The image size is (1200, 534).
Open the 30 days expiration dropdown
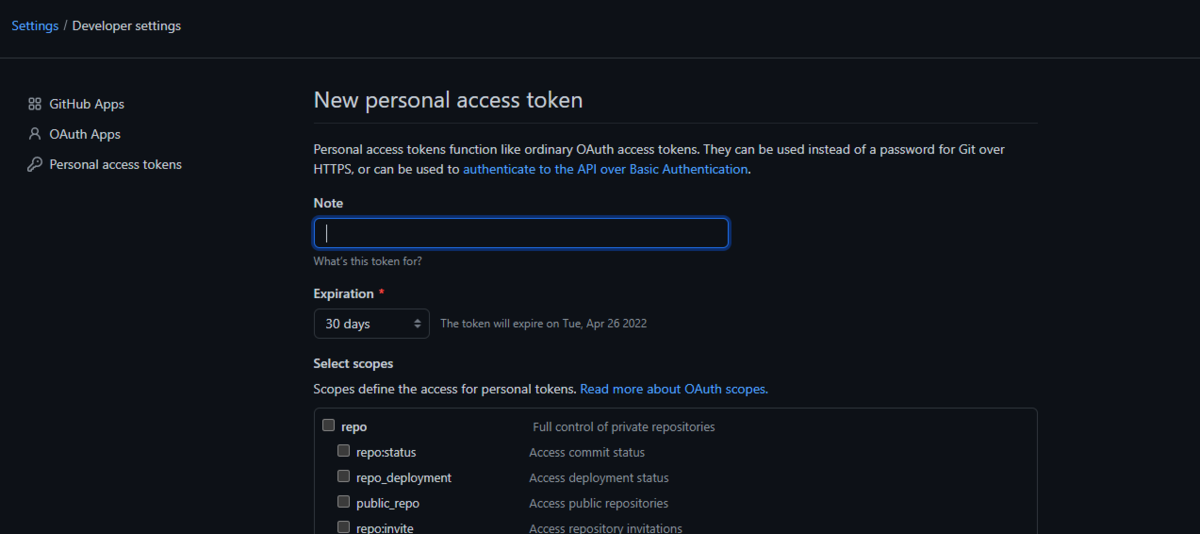click(371, 324)
